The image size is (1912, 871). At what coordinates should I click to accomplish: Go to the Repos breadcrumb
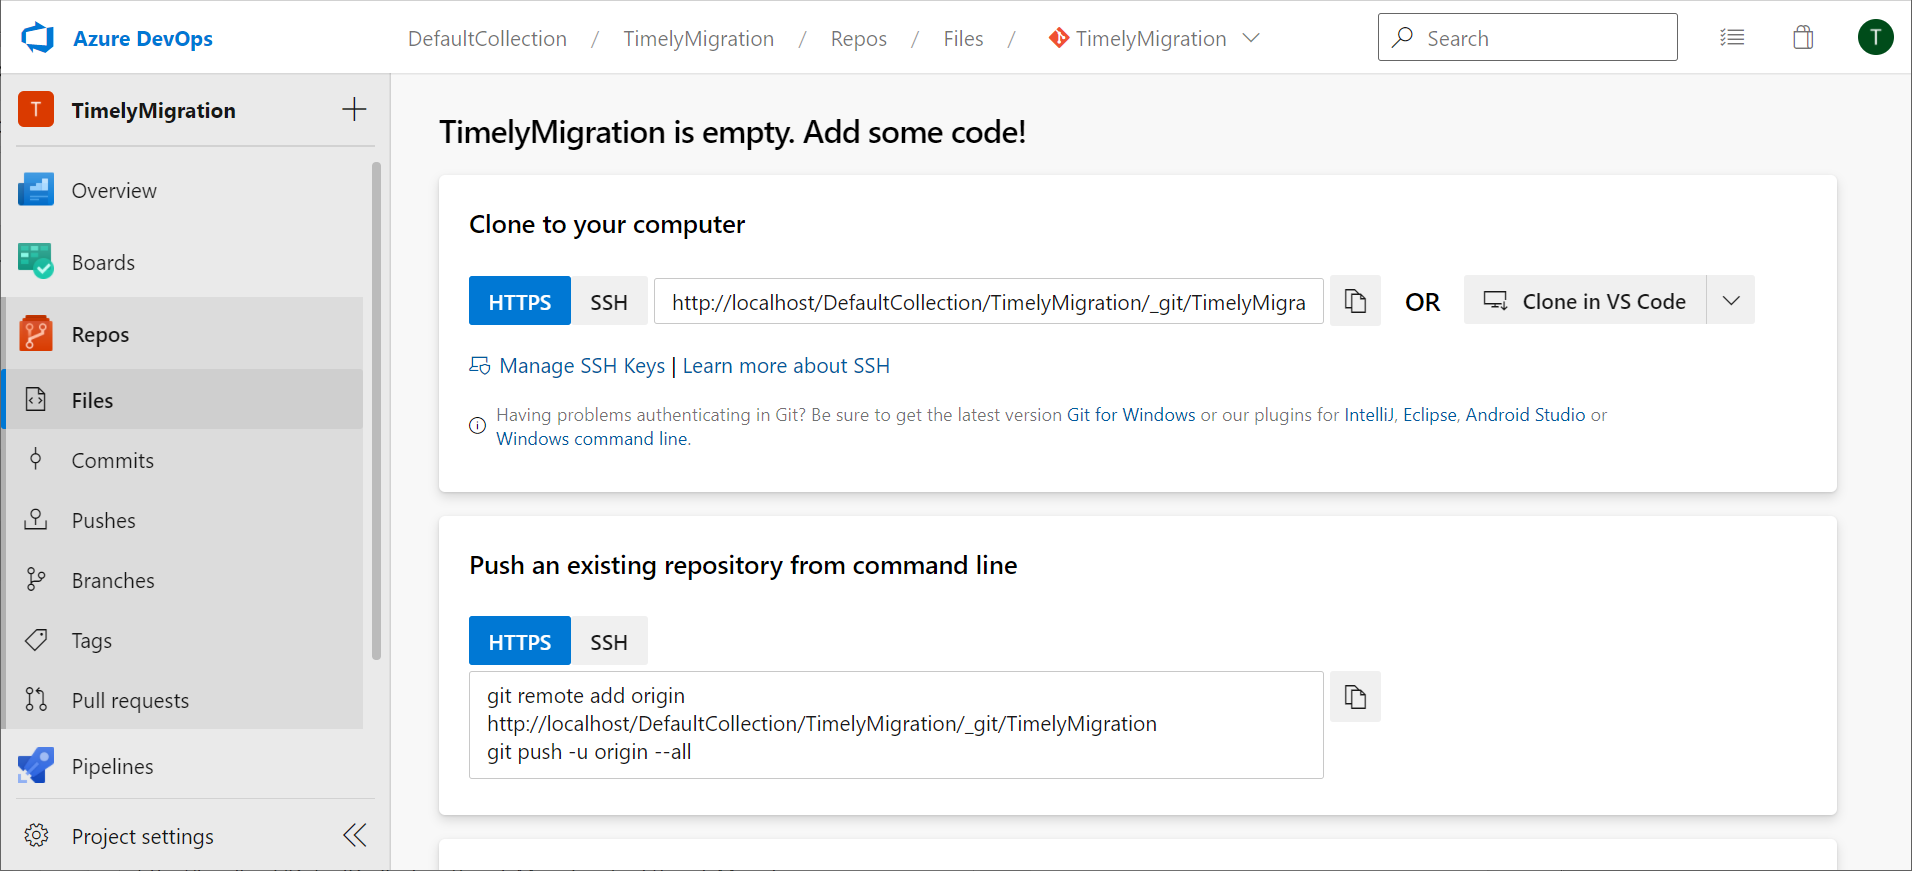pos(858,38)
